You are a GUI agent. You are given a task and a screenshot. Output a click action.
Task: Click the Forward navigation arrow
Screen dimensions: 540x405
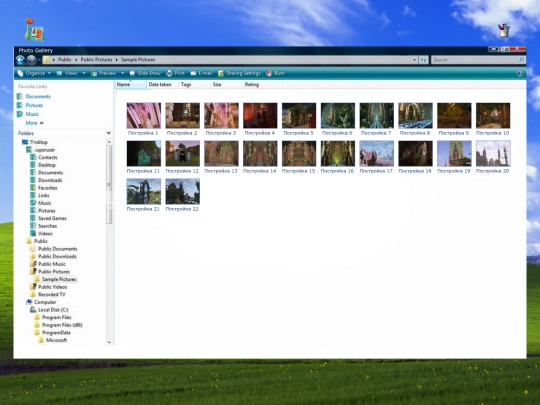tap(31, 60)
